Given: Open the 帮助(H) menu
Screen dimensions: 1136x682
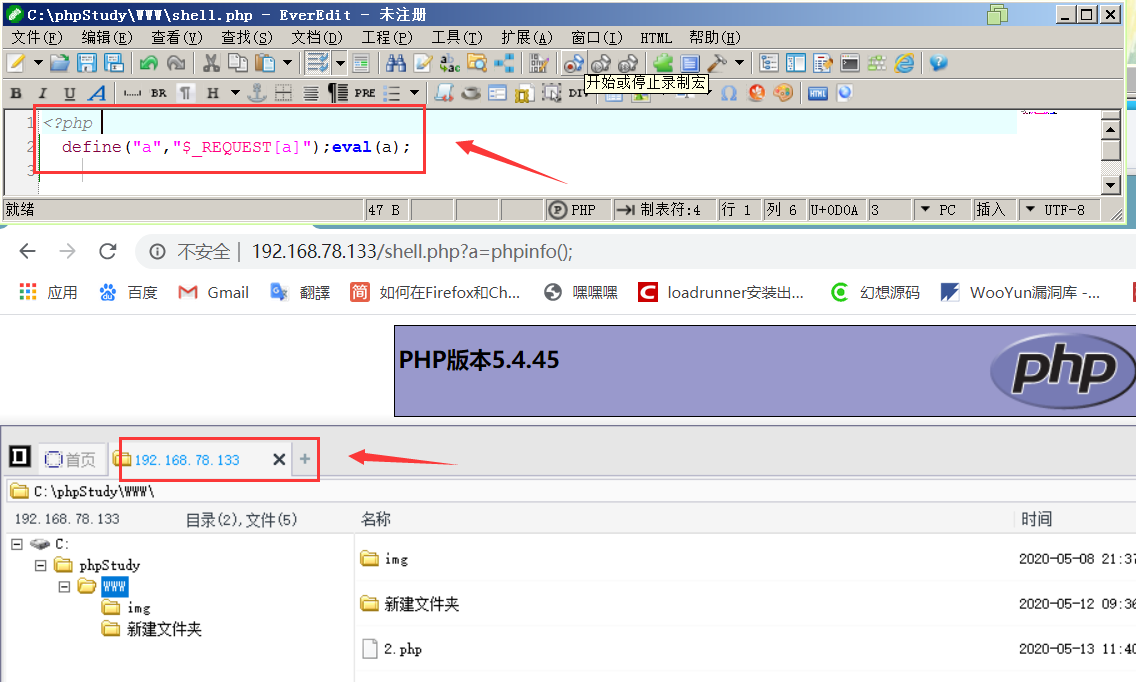Looking at the screenshot, I should point(715,38).
